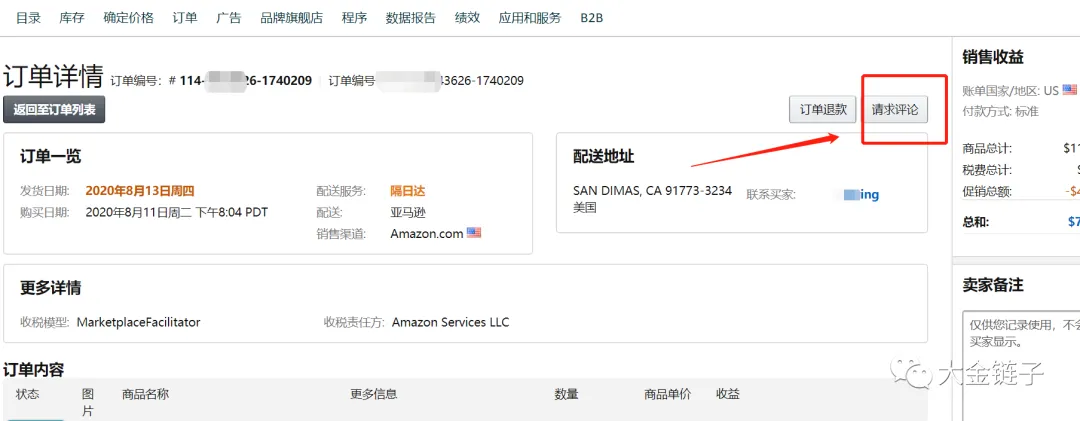This screenshot has height=421, width=1080.
Task: Open the 数据报告 menu
Action: coord(411,18)
